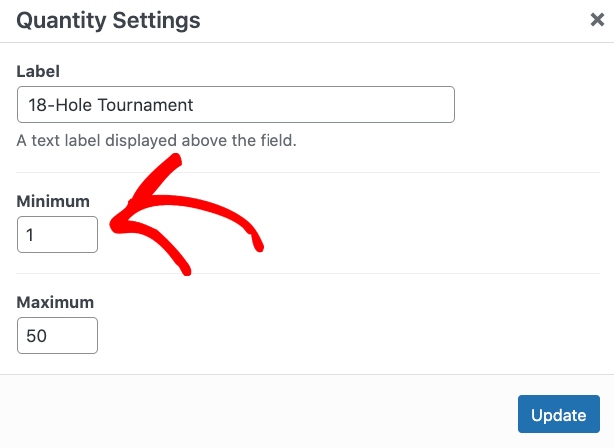The image size is (614, 448).
Task: Click the bold Label caption text
Action: tap(39, 72)
